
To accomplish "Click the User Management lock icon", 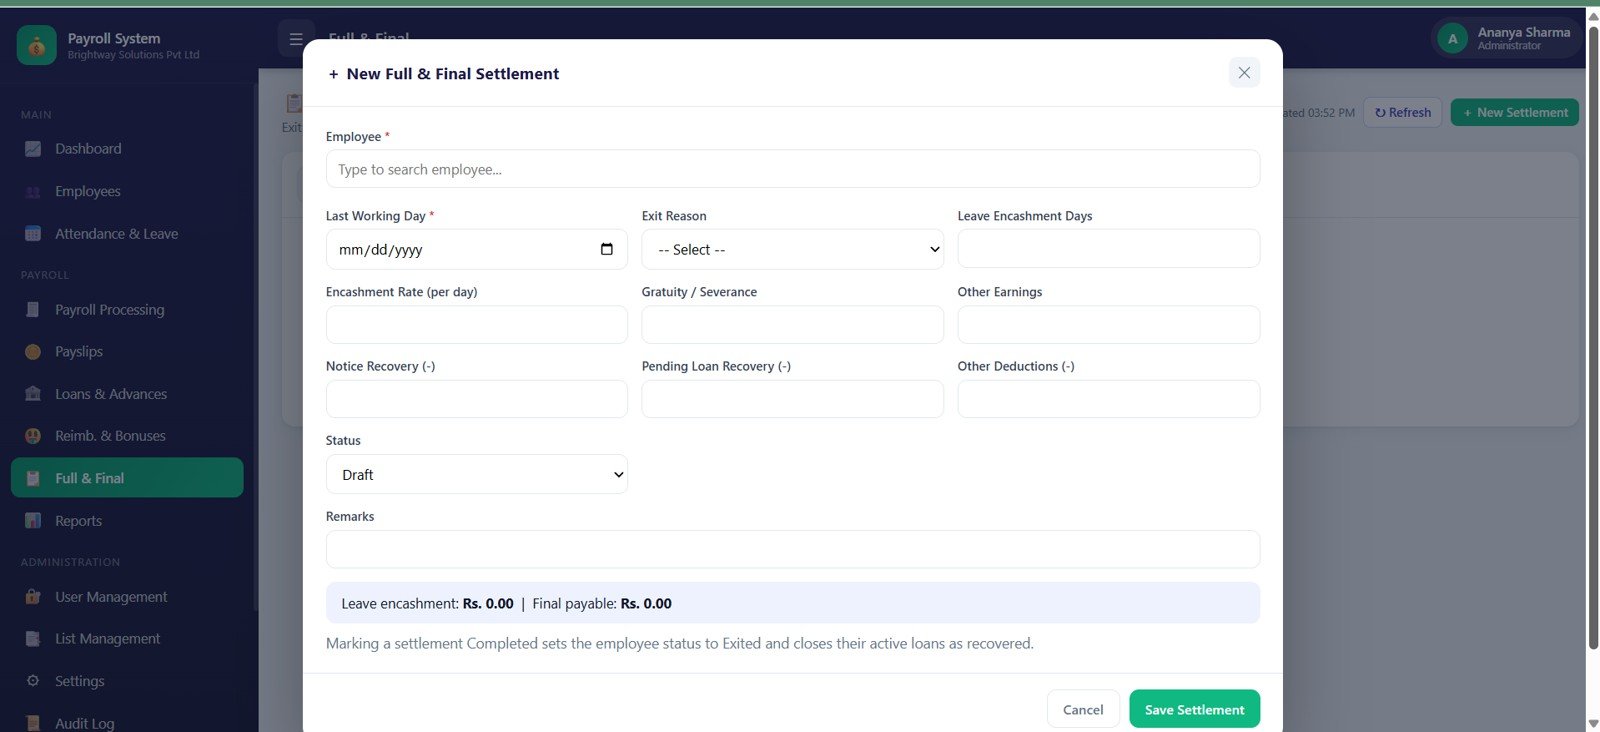I will coord(33,597).
